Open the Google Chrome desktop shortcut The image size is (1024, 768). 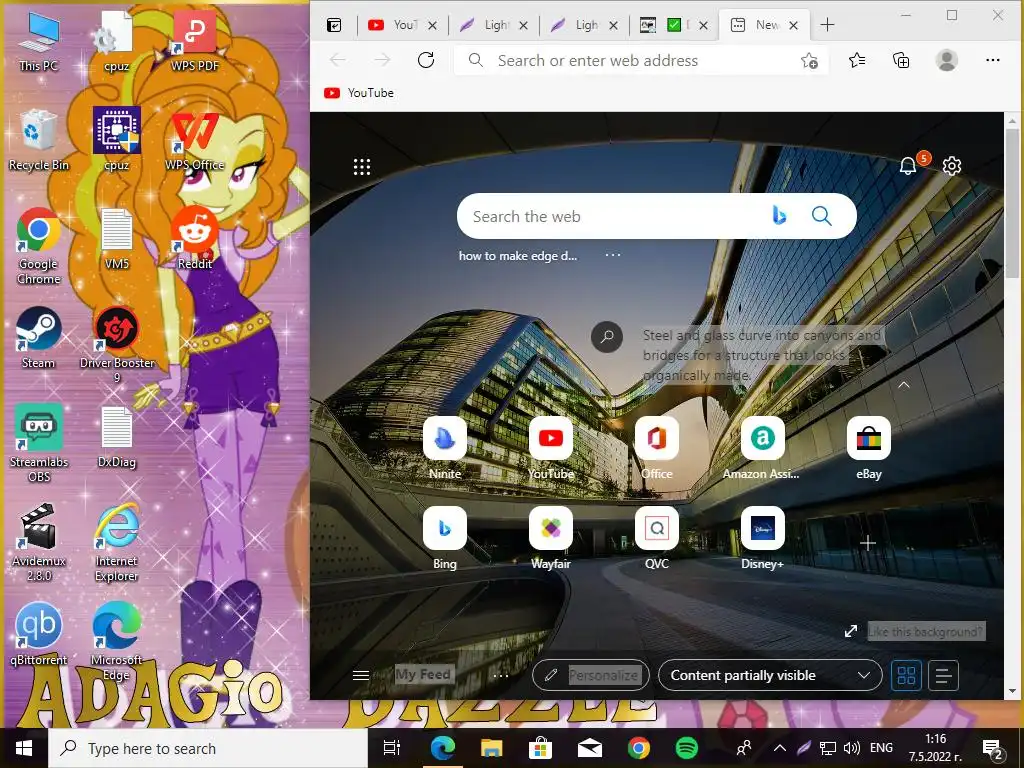pyautogui.click(x=39, y=246)
